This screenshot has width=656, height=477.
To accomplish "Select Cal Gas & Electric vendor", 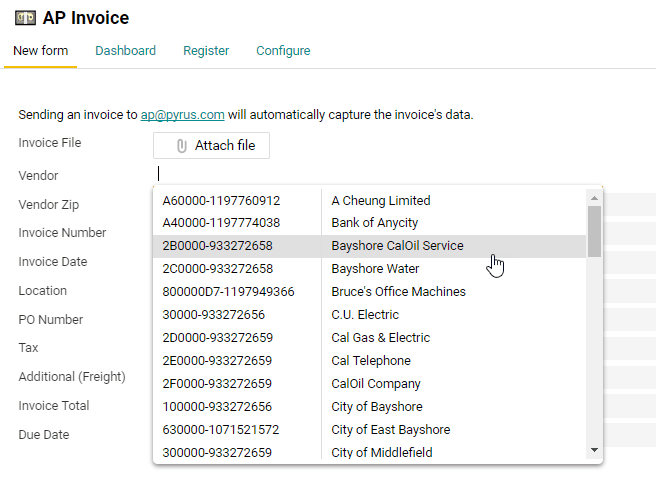I will click(x=381, y=338).
